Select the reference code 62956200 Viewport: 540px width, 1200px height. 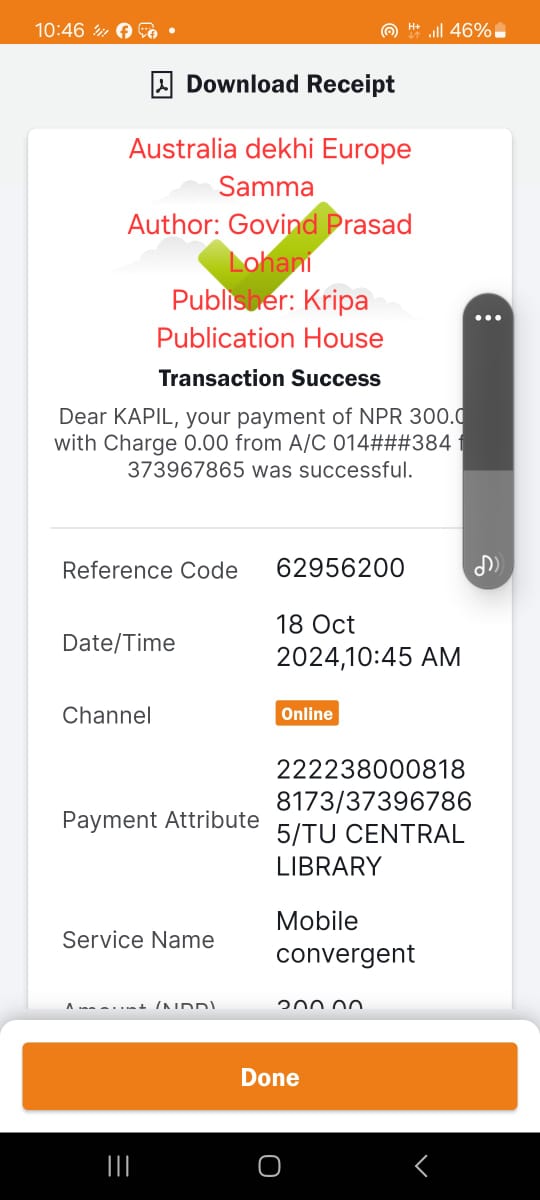pos(341,568)
